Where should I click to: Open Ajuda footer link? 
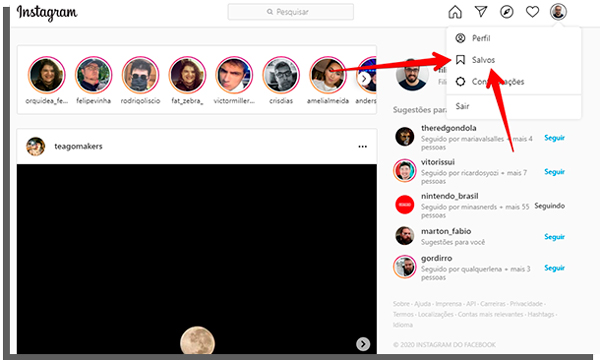422,304
